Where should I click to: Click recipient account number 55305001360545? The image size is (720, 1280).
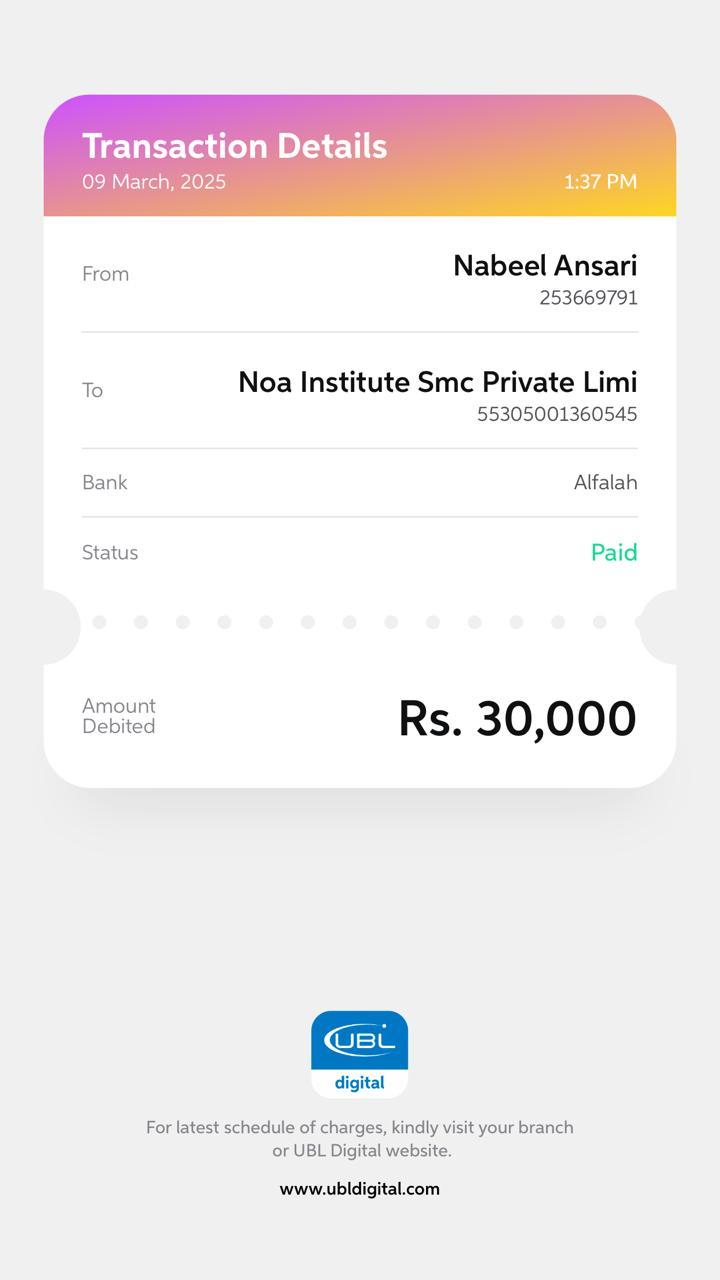coord(557,414)
